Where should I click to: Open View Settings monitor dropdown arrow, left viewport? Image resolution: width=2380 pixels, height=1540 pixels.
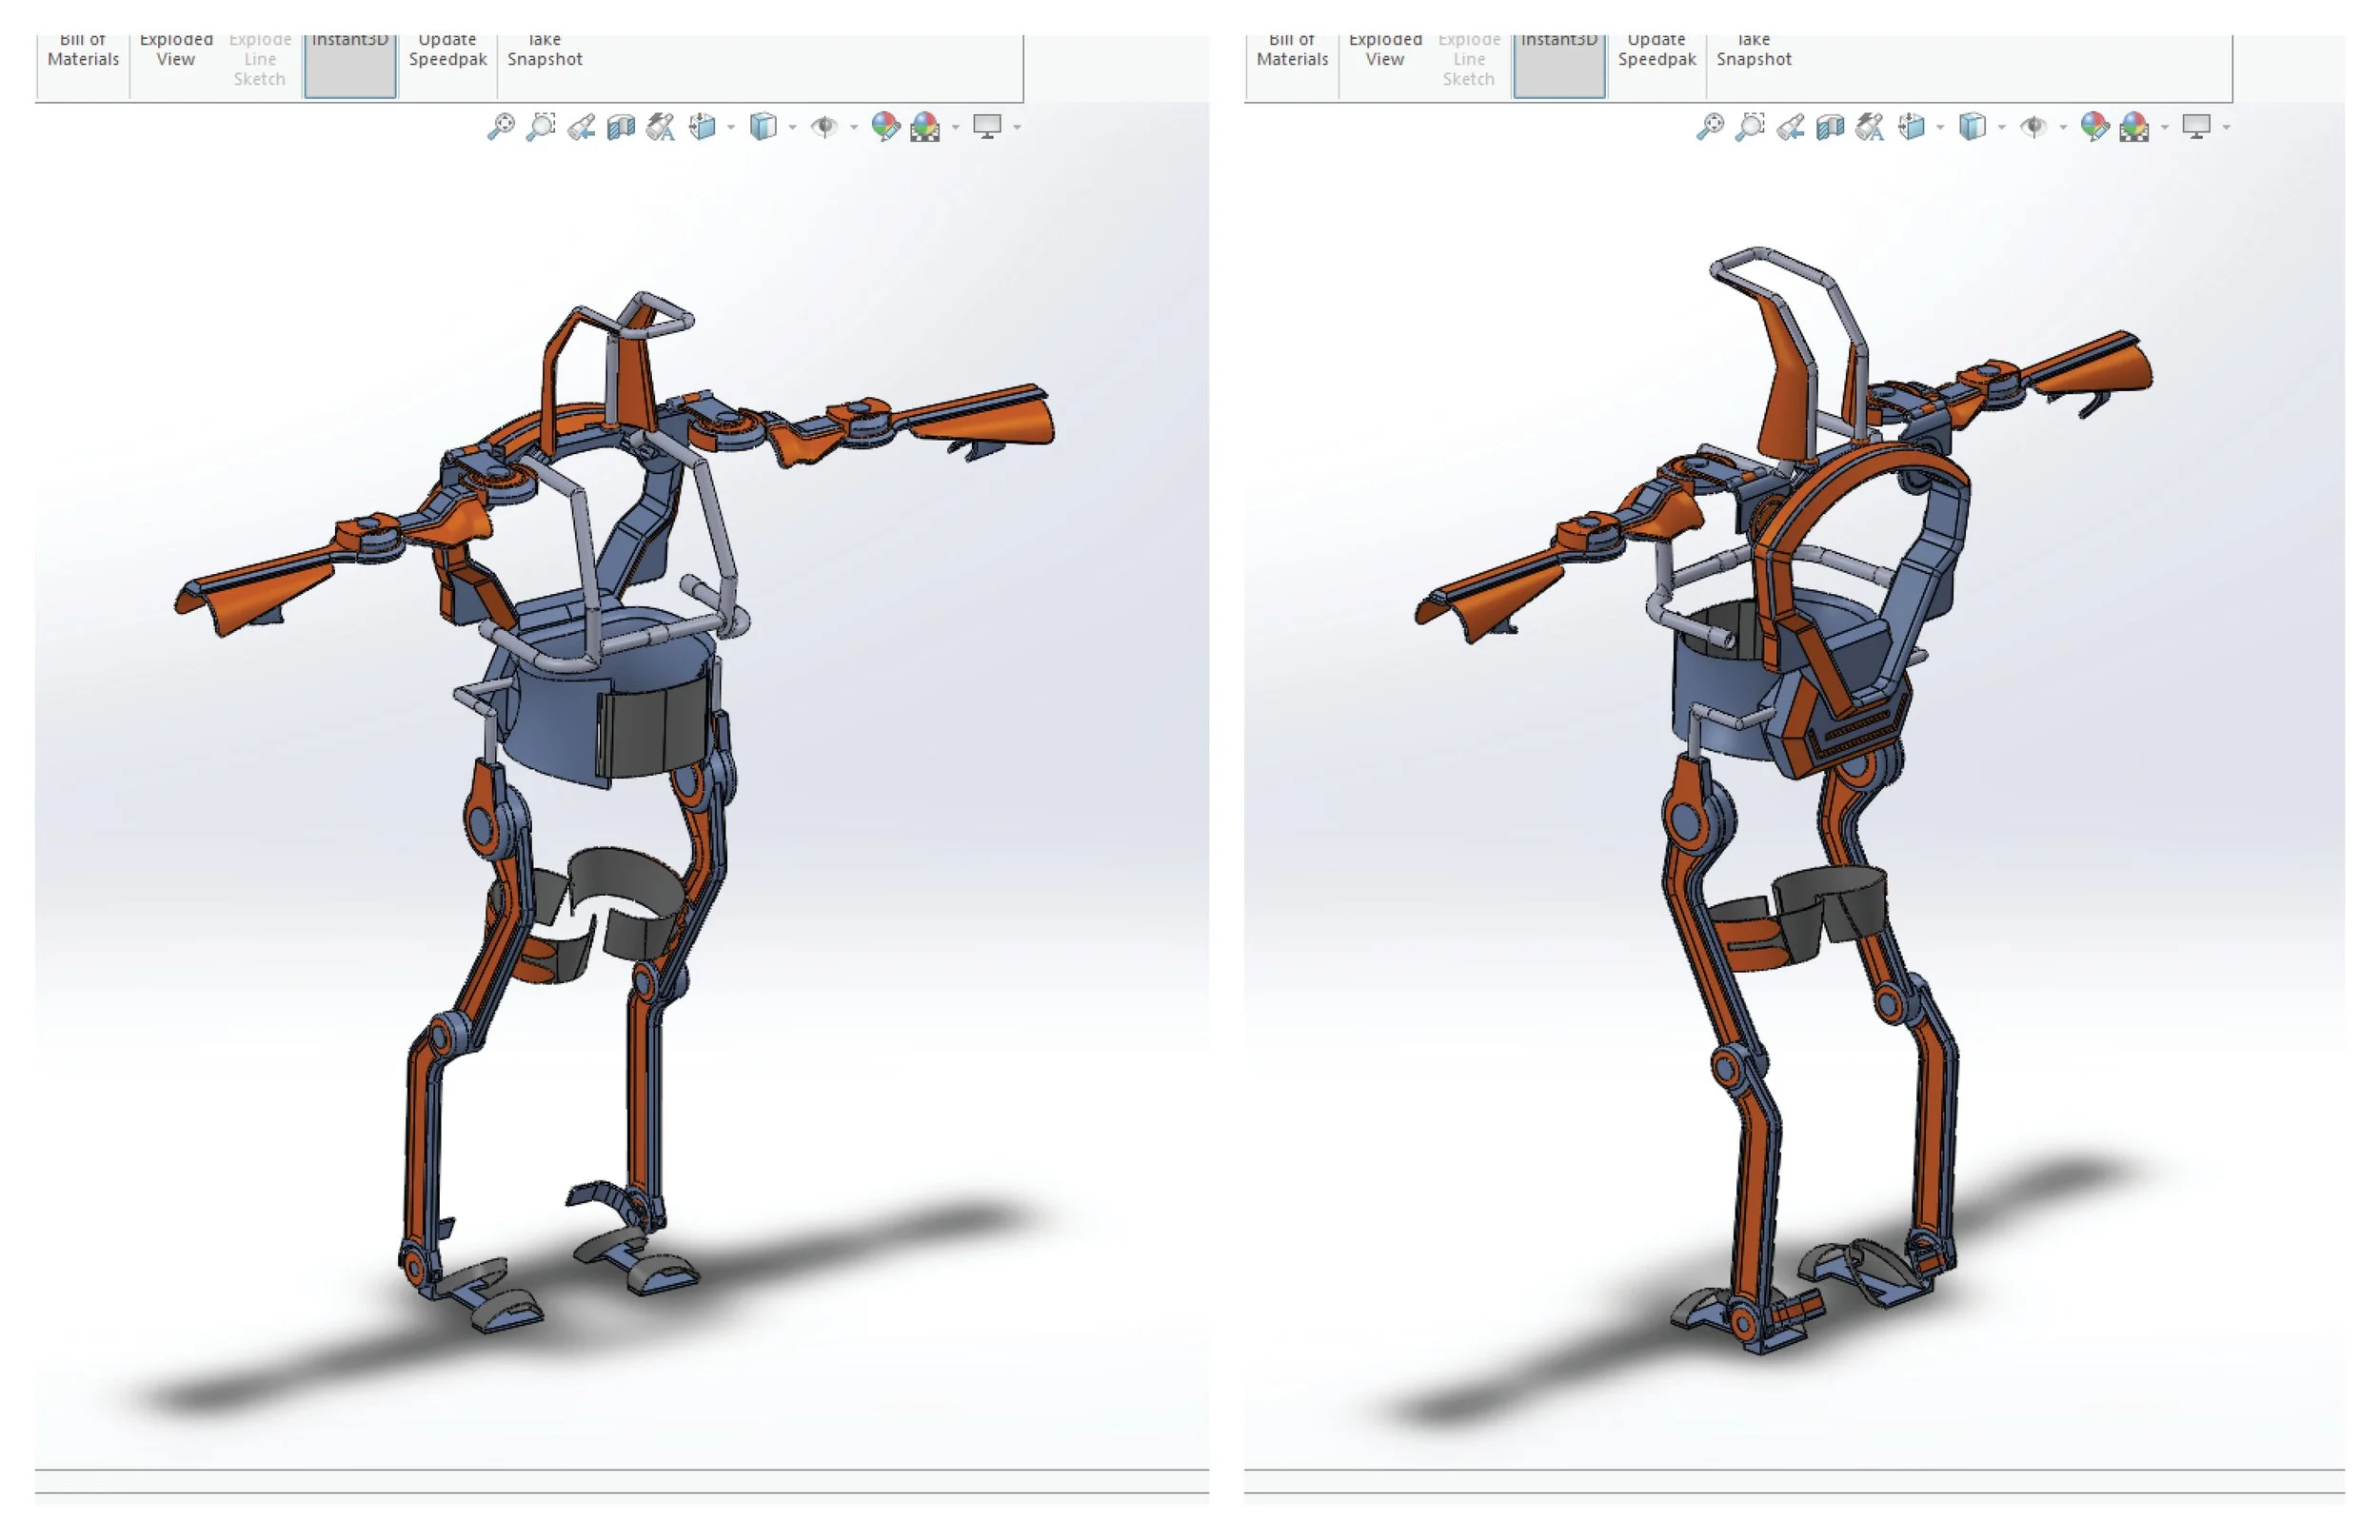(x=1017, y=127)
